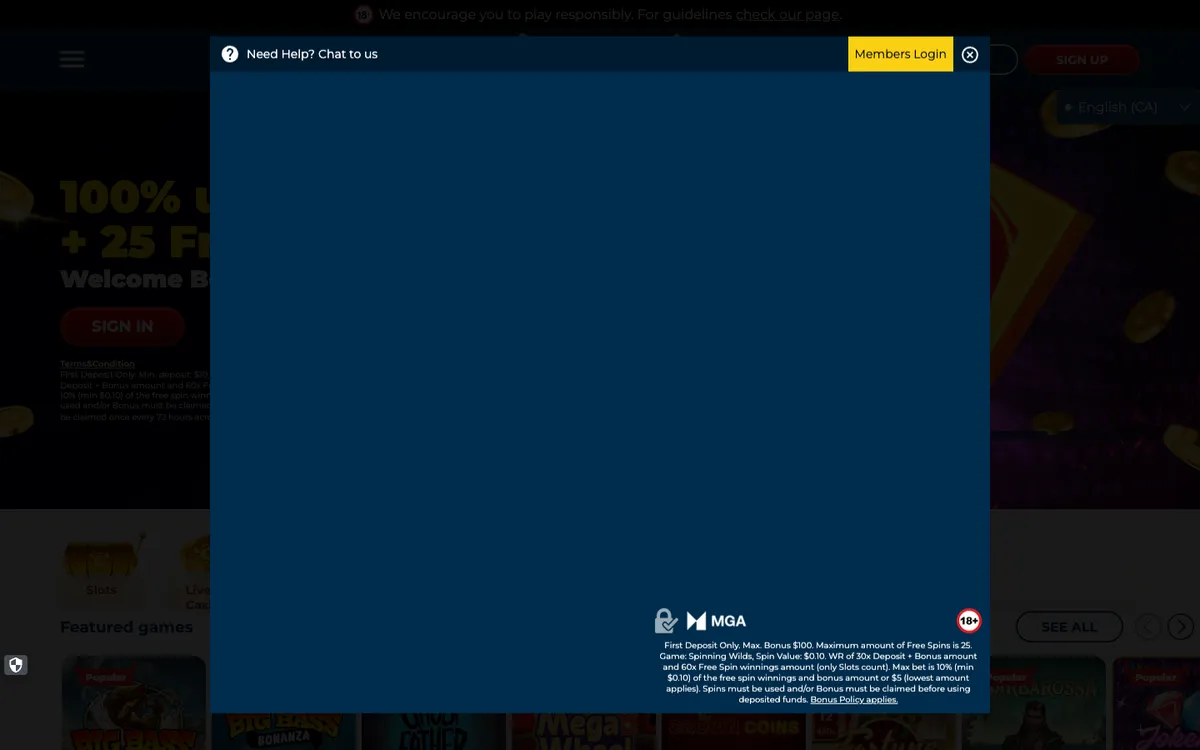Open the Need Help chat question icon

click(x=230, y=54)
